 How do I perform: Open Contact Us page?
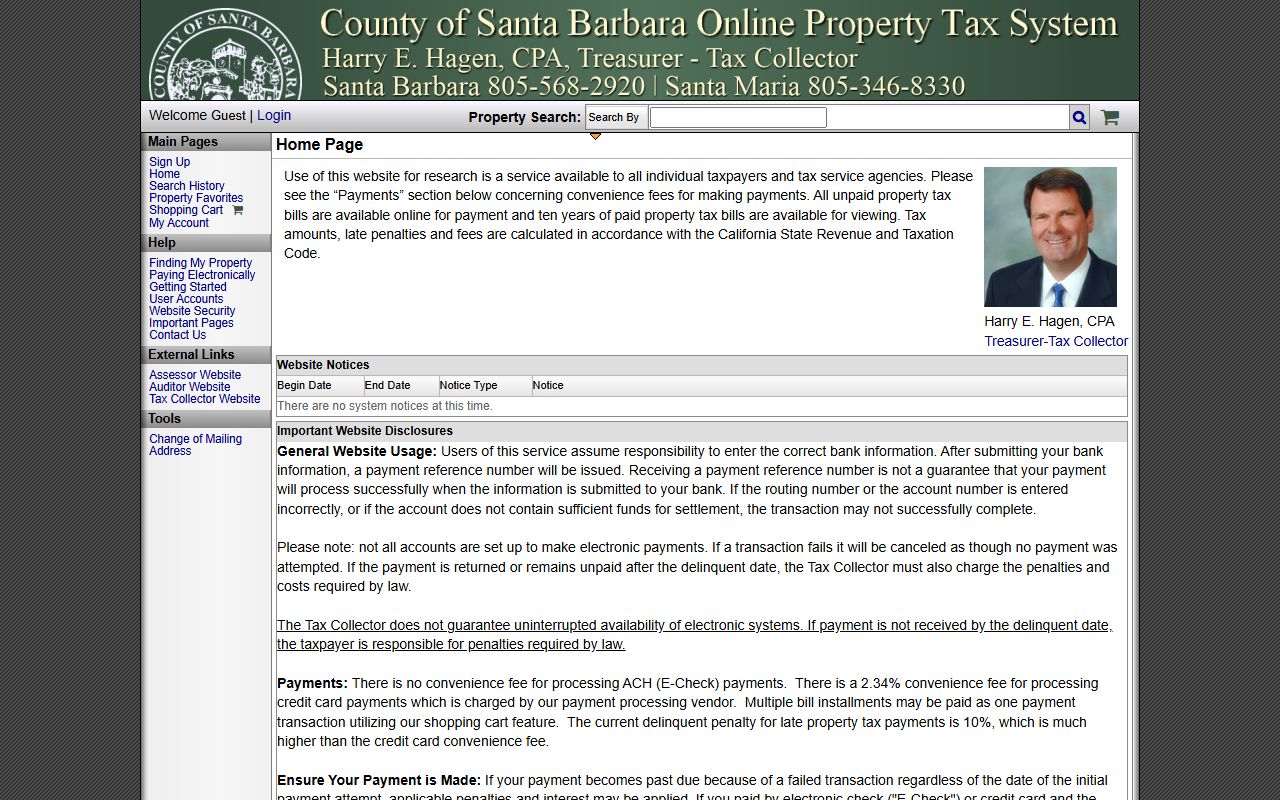178,335
